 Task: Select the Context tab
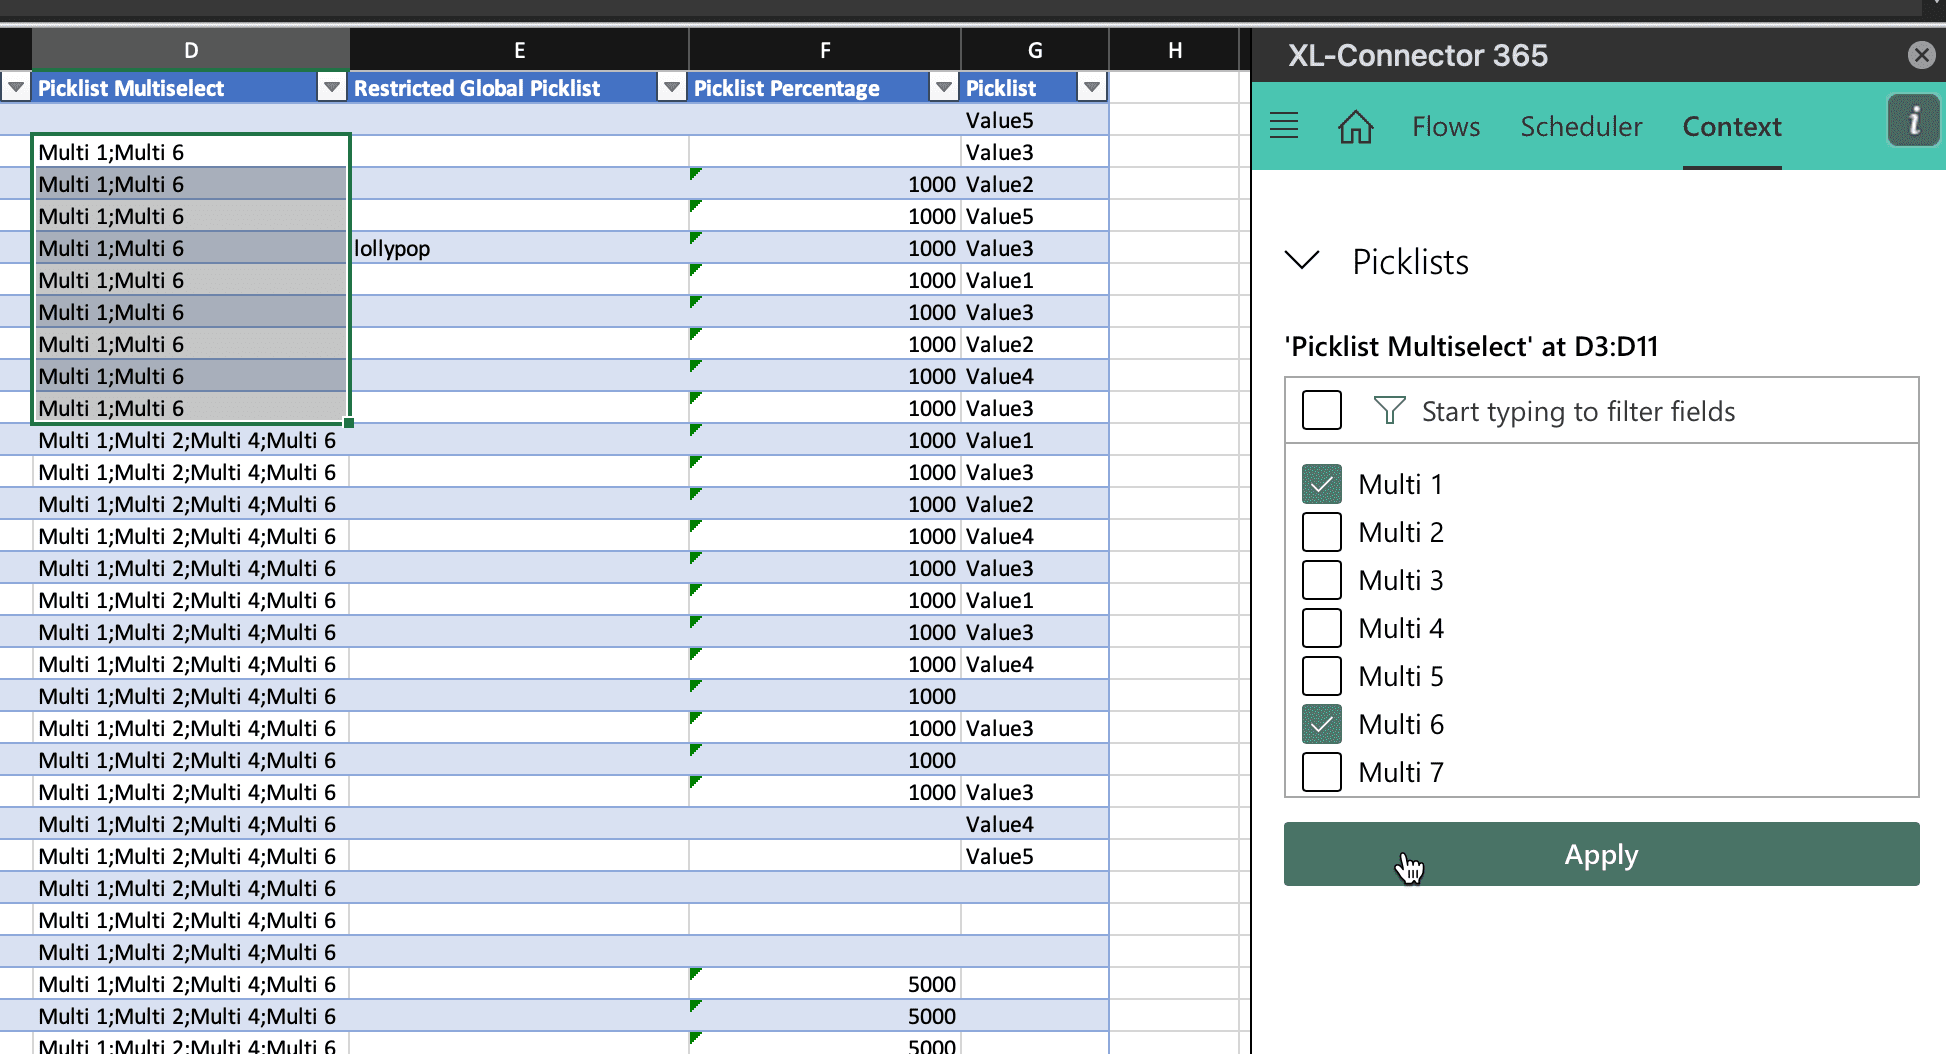pyautogui.click(x=1732, y=127)
